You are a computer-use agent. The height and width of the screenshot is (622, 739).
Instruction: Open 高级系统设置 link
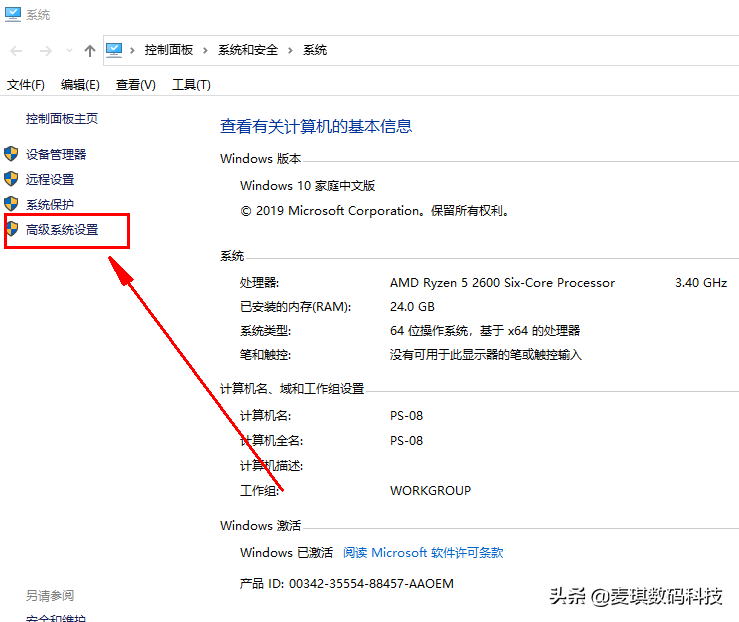coord(62,229)
